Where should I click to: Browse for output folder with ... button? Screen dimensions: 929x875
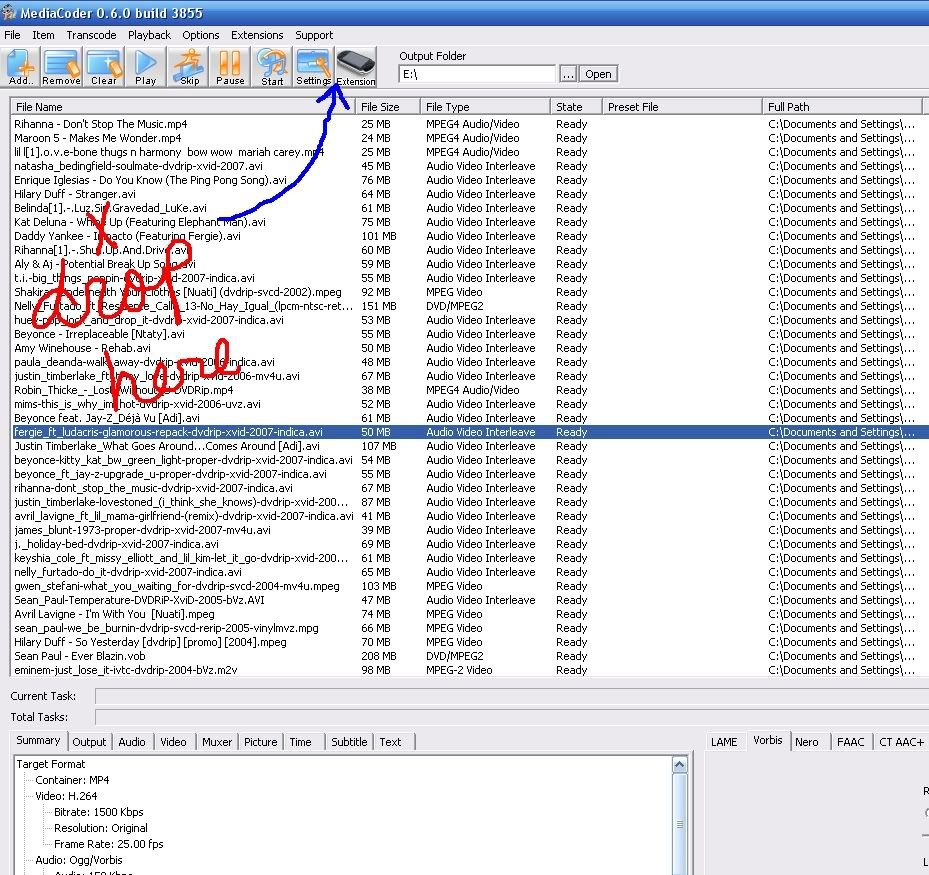click(568, 74)
